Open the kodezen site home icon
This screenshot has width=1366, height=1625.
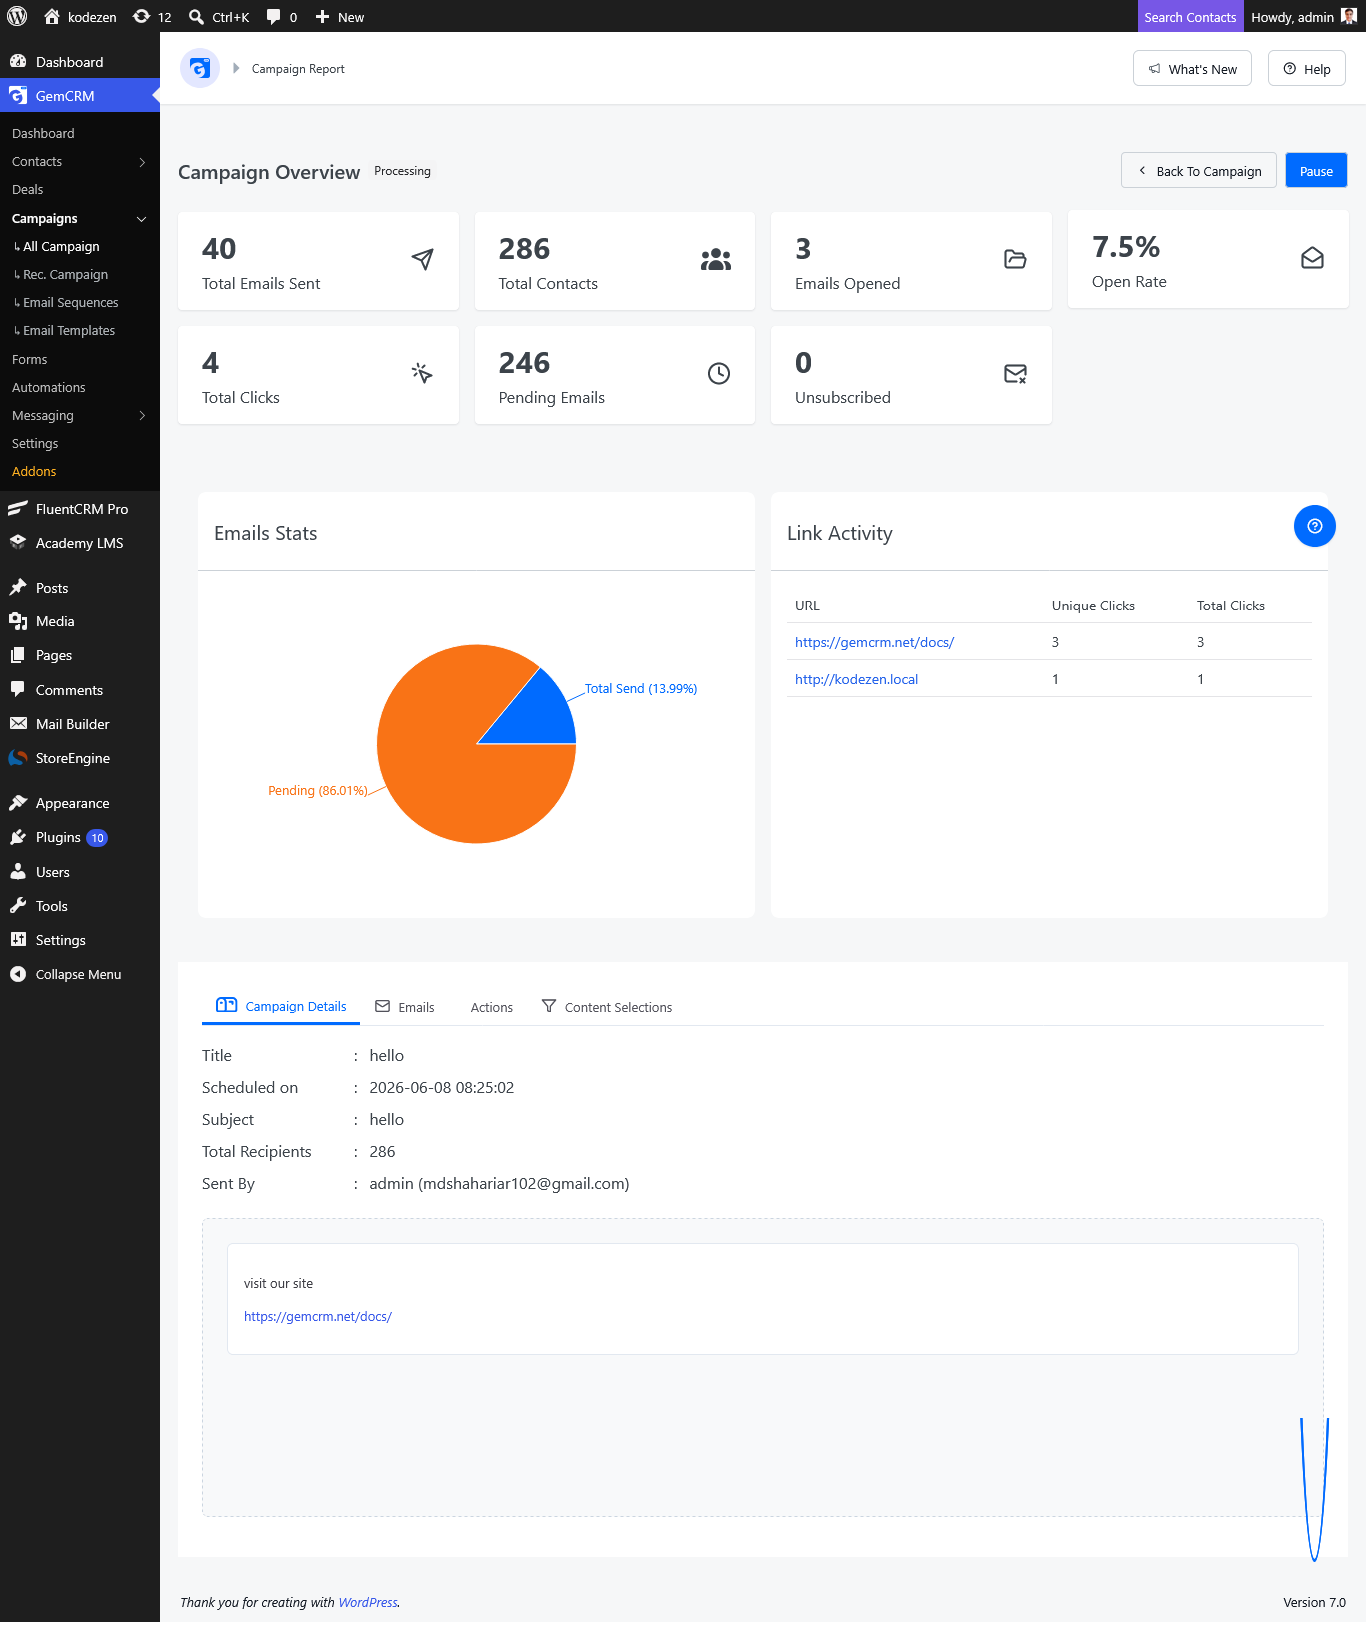coord(52,16)
